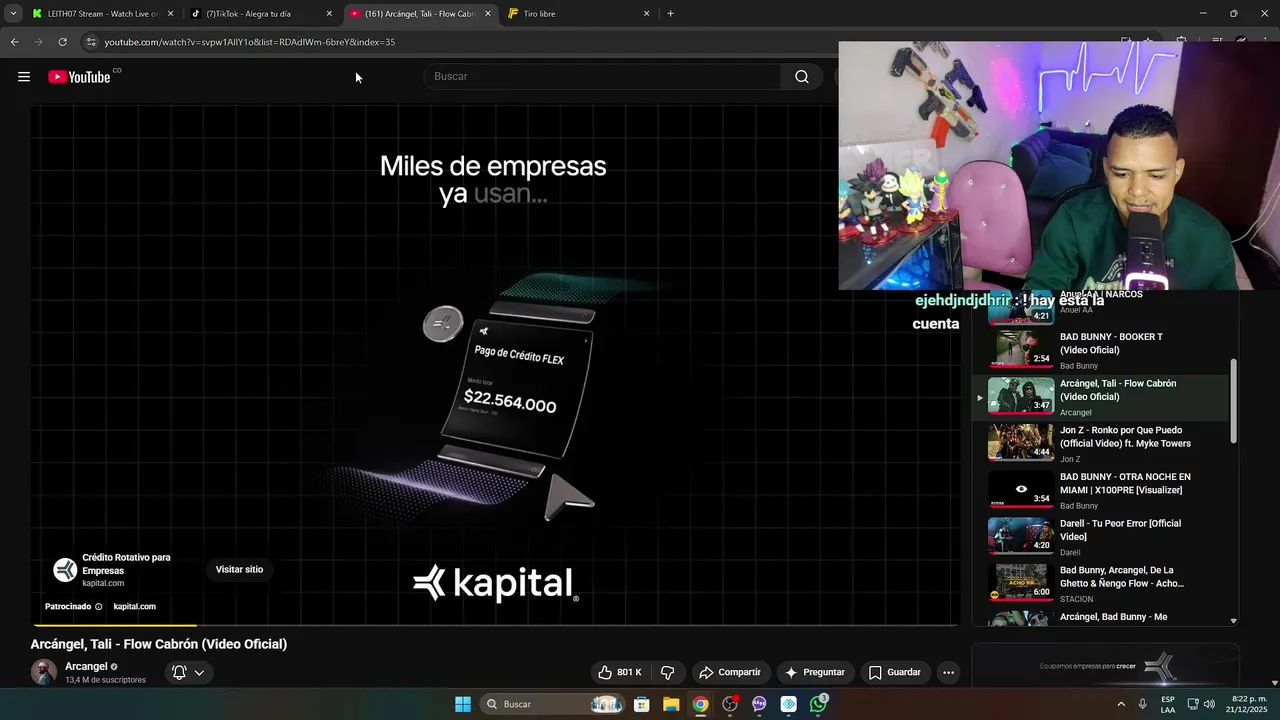Open the tab search dropdown arrow
The width and height of the screenshot is (1280, 720).
click(x=12, y=14)
